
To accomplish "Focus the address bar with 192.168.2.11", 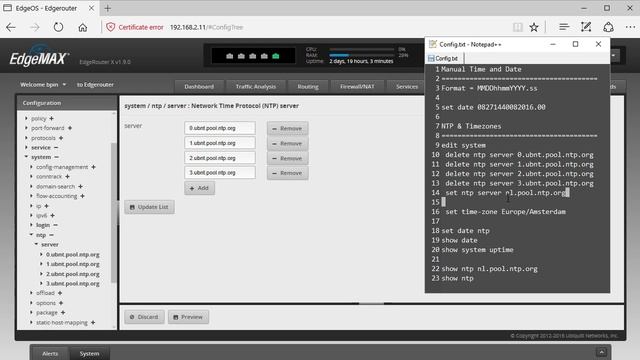I will 207,27.
